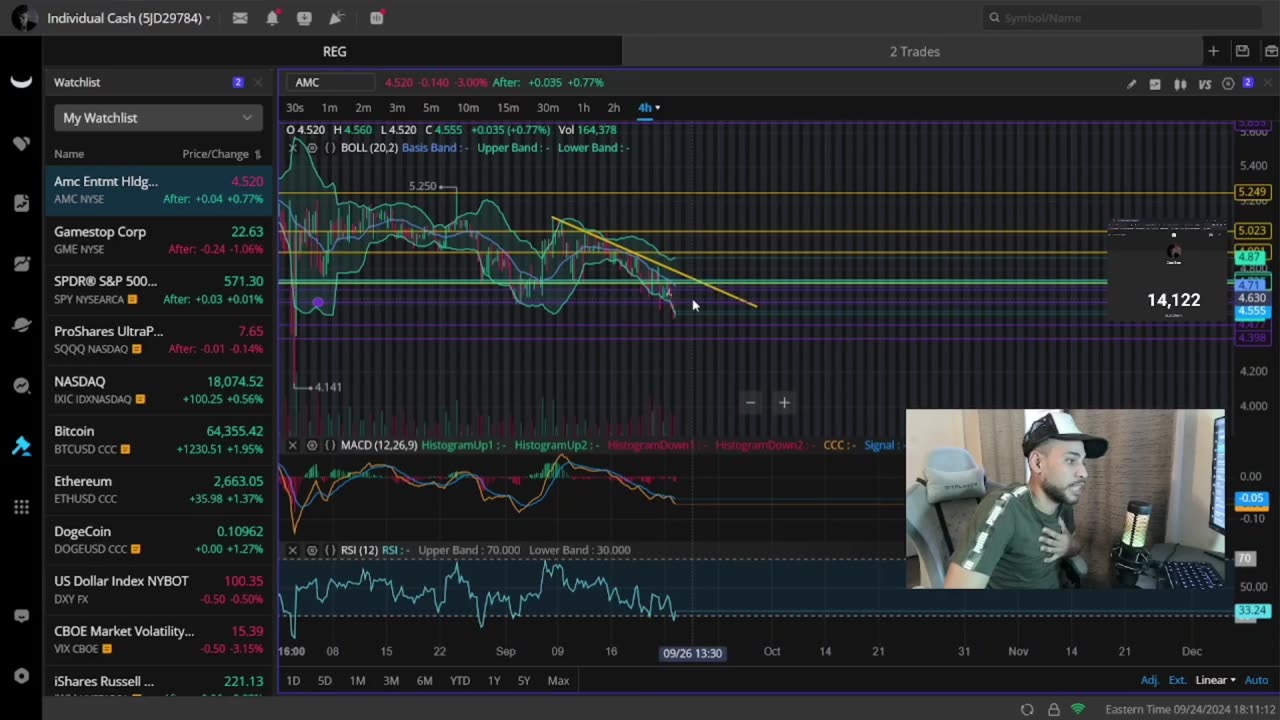This screenshot has height=720, width=1280.
Task: Click the webcam video overlay
Action: [1065, 498]
